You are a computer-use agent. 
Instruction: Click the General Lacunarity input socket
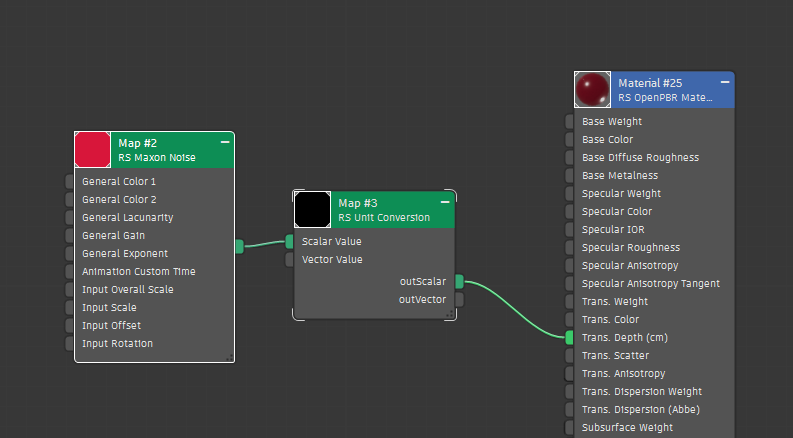[70, 218]
